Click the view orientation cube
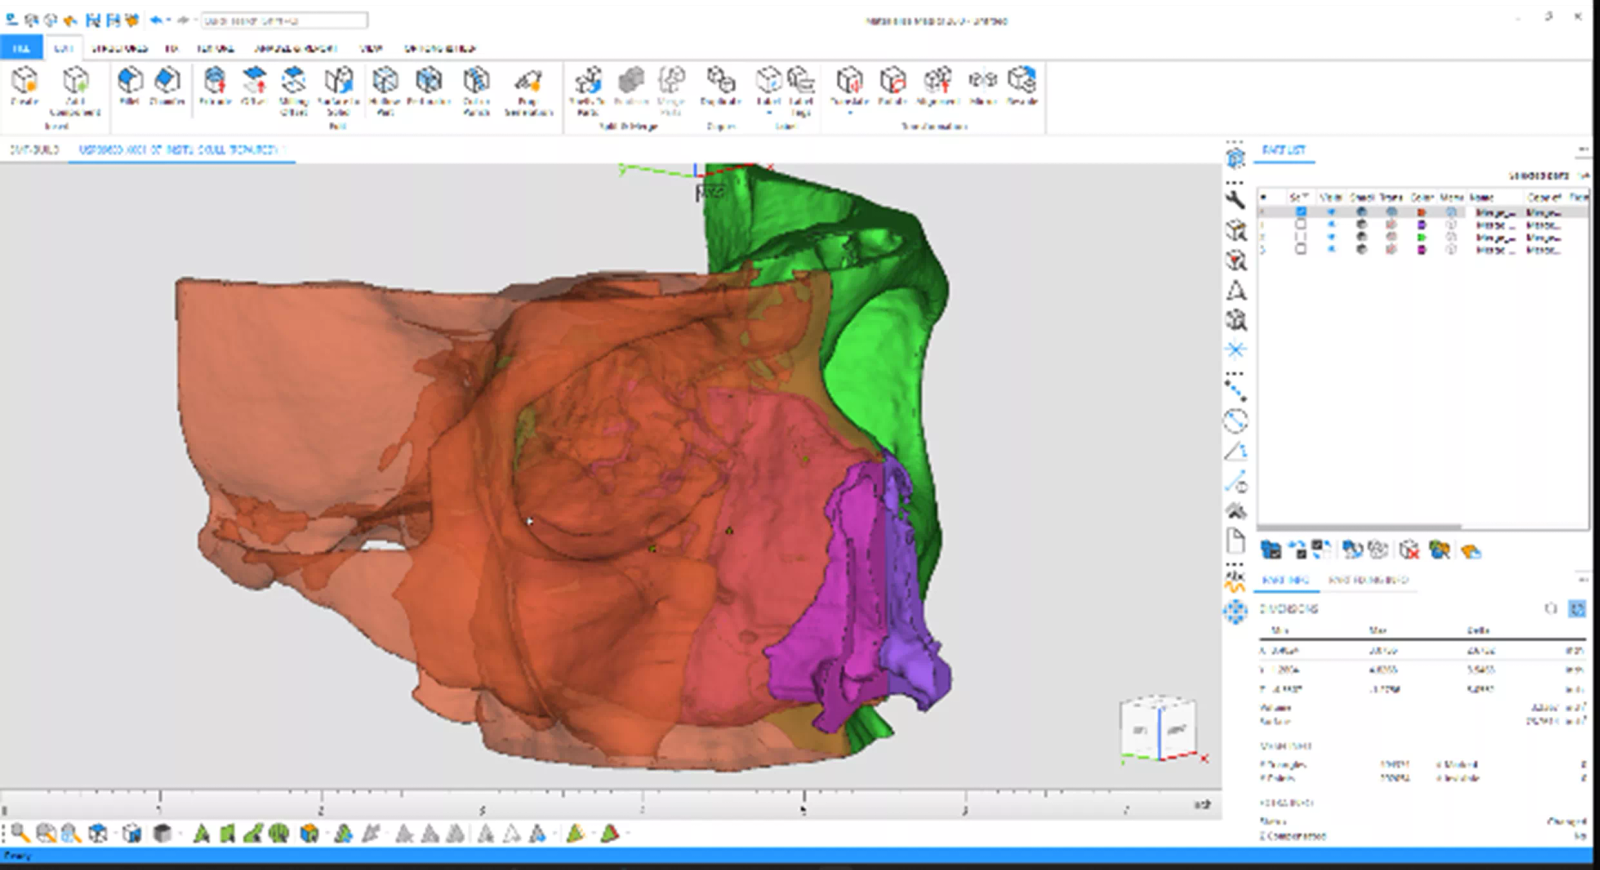The image size is (1600, 870). pos(1158,731)
